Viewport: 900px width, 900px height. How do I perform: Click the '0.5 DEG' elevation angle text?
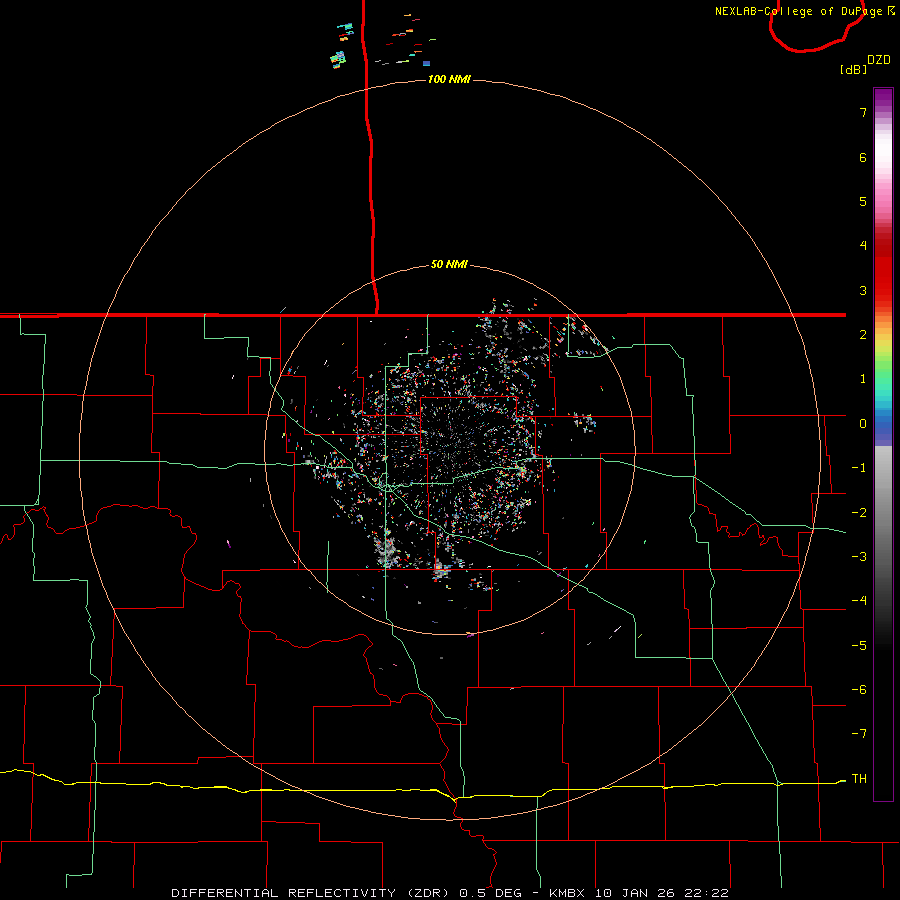pos(491,893)
